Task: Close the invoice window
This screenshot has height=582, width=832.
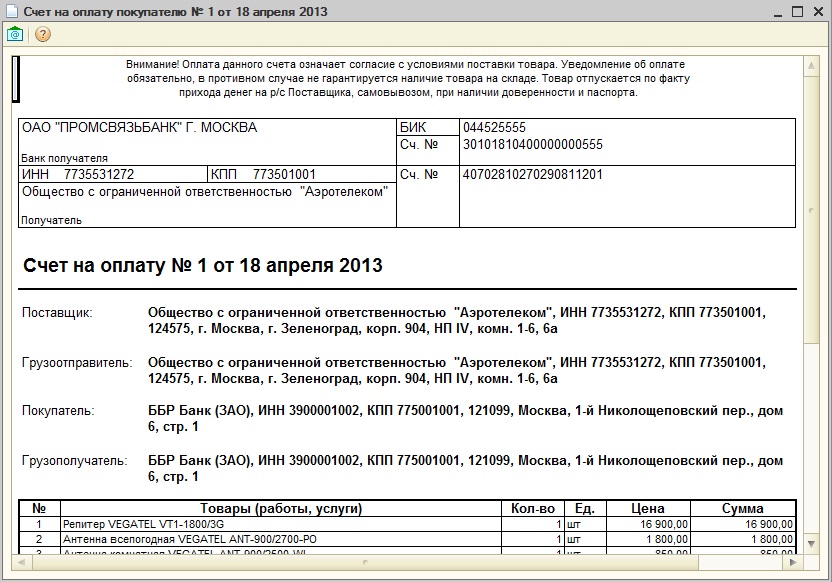Action: [x=818, y=11]
